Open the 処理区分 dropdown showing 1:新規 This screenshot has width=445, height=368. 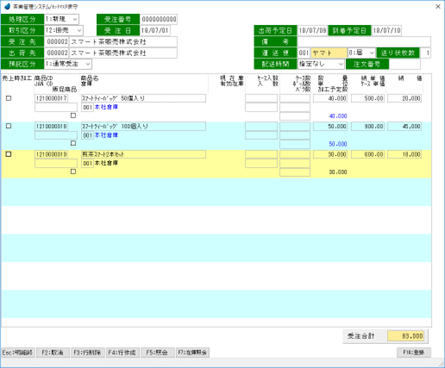tap(62, 19)
